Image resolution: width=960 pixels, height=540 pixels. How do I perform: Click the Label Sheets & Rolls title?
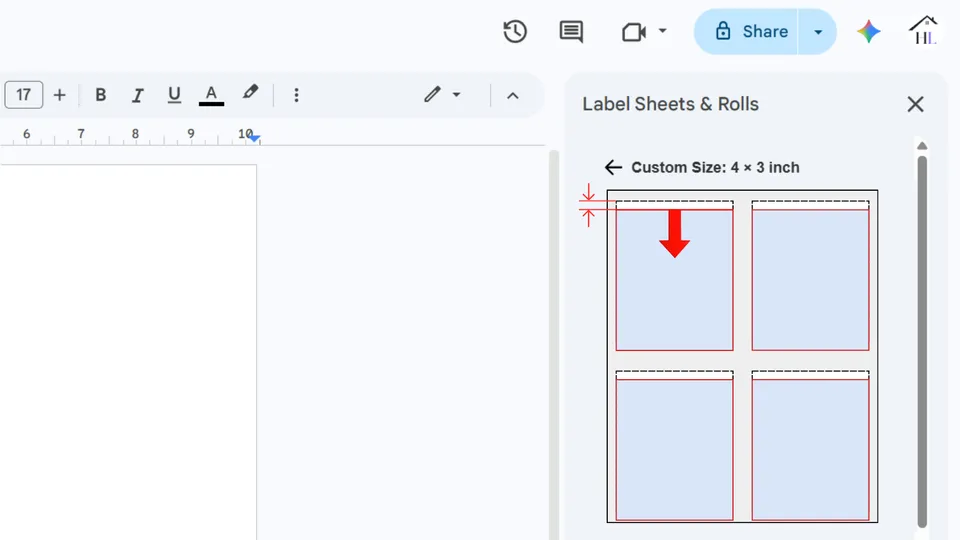[x=670, y=104]
